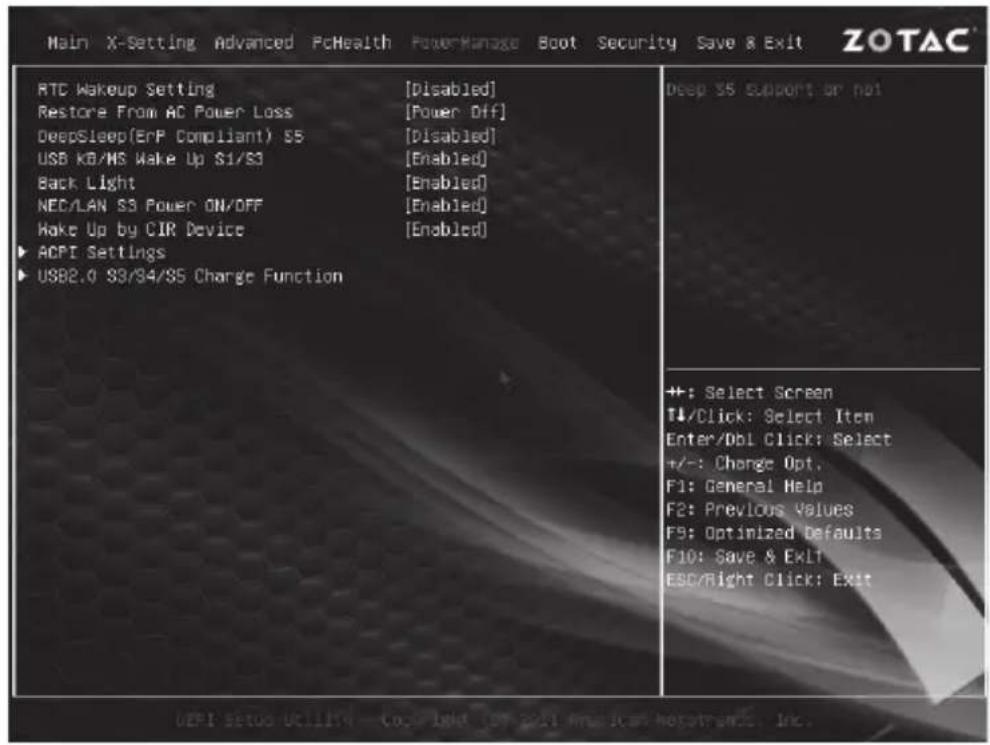This screenshot has width=990, height=745.
Task: Select the Restore From AC Power Loss label
Action: [165, 112]
